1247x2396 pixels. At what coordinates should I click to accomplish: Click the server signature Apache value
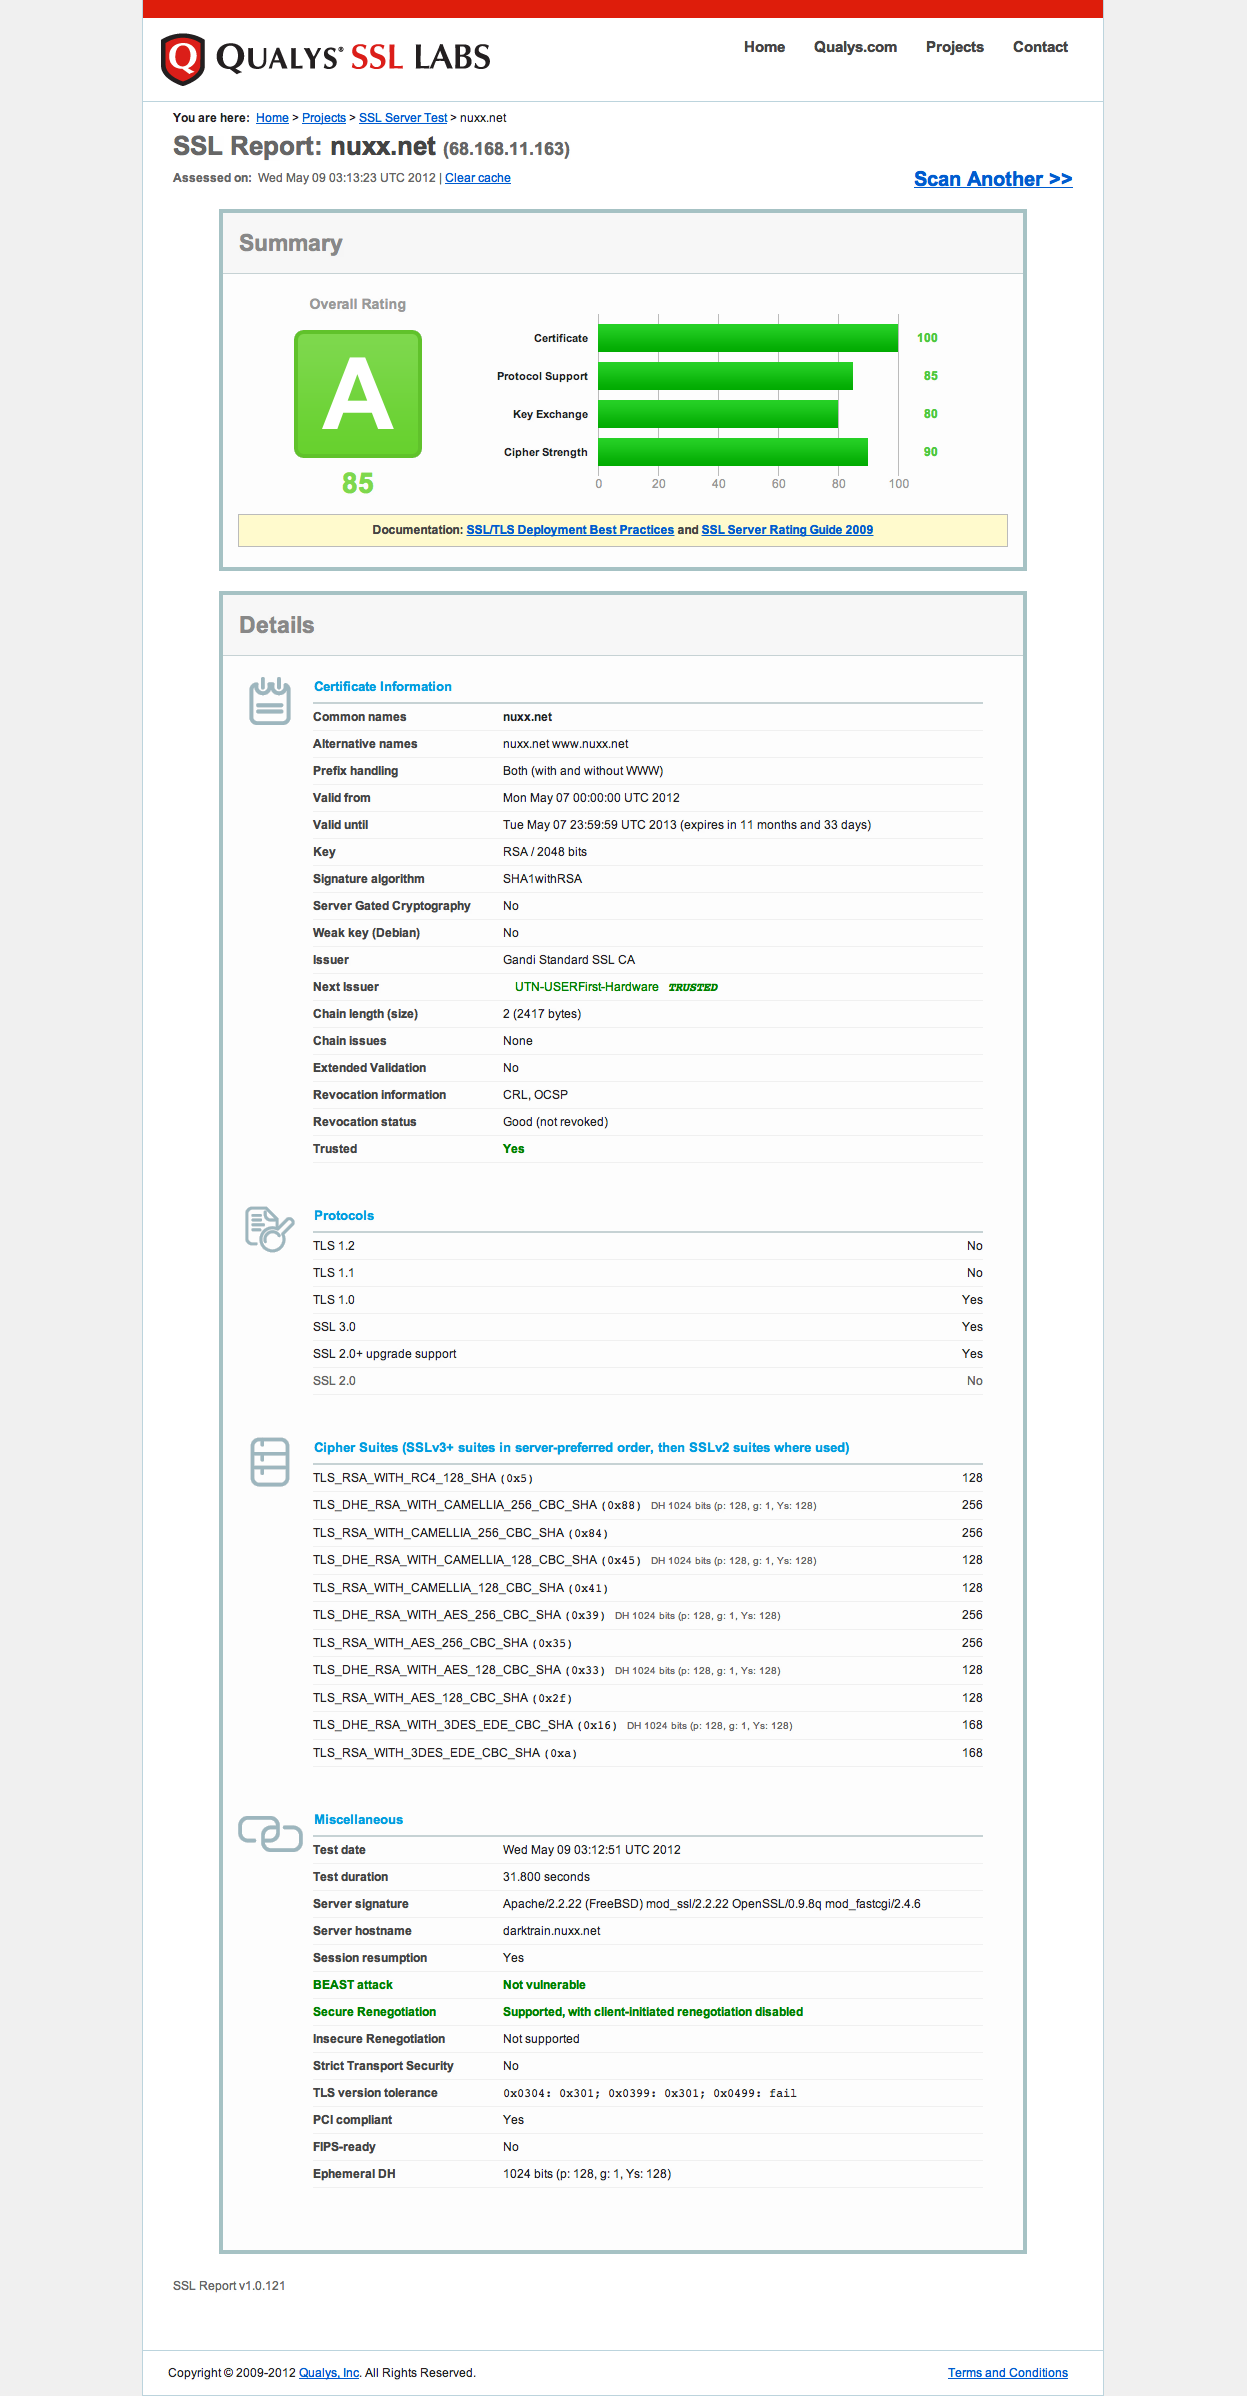coord(712,1904)
